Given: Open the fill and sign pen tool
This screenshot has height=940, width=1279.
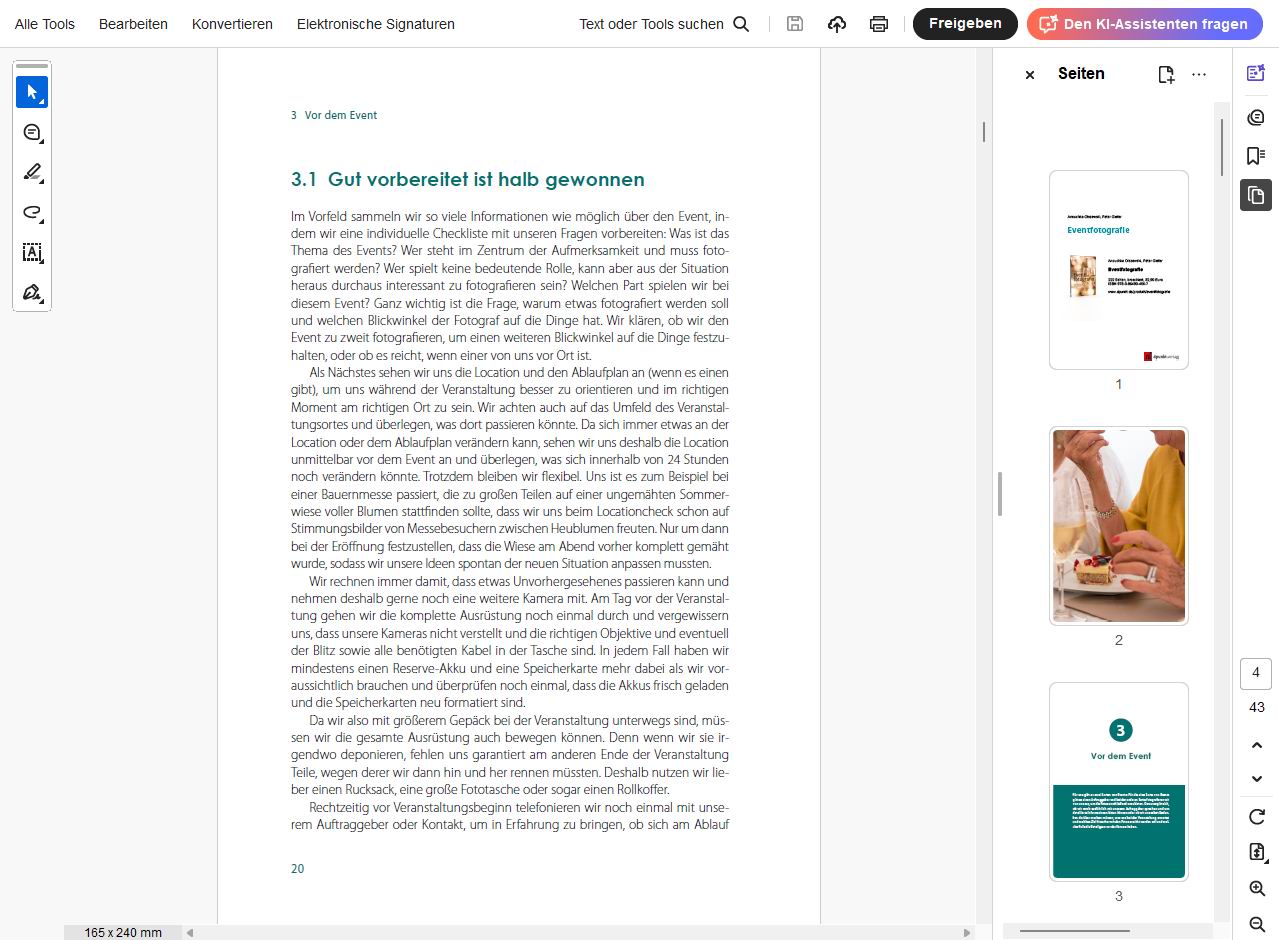Looking at the screenshot, I should pyautogui.click(x=32, y=292).
